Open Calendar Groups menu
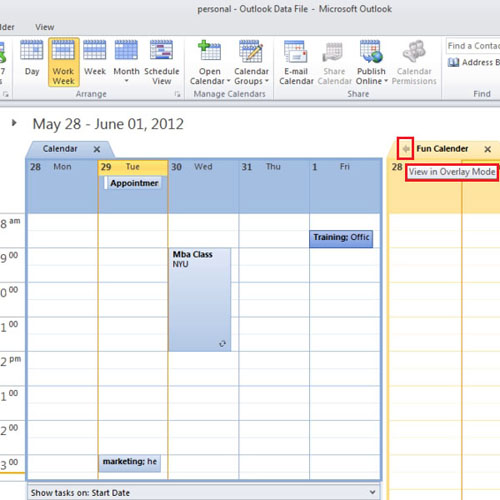 pyautogui.click(x=251, y=62)
